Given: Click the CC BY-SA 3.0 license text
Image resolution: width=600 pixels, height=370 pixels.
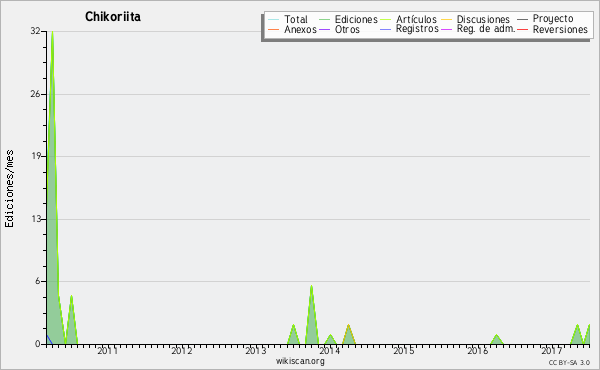Looking at the screenshot, I should coord(569,362).
